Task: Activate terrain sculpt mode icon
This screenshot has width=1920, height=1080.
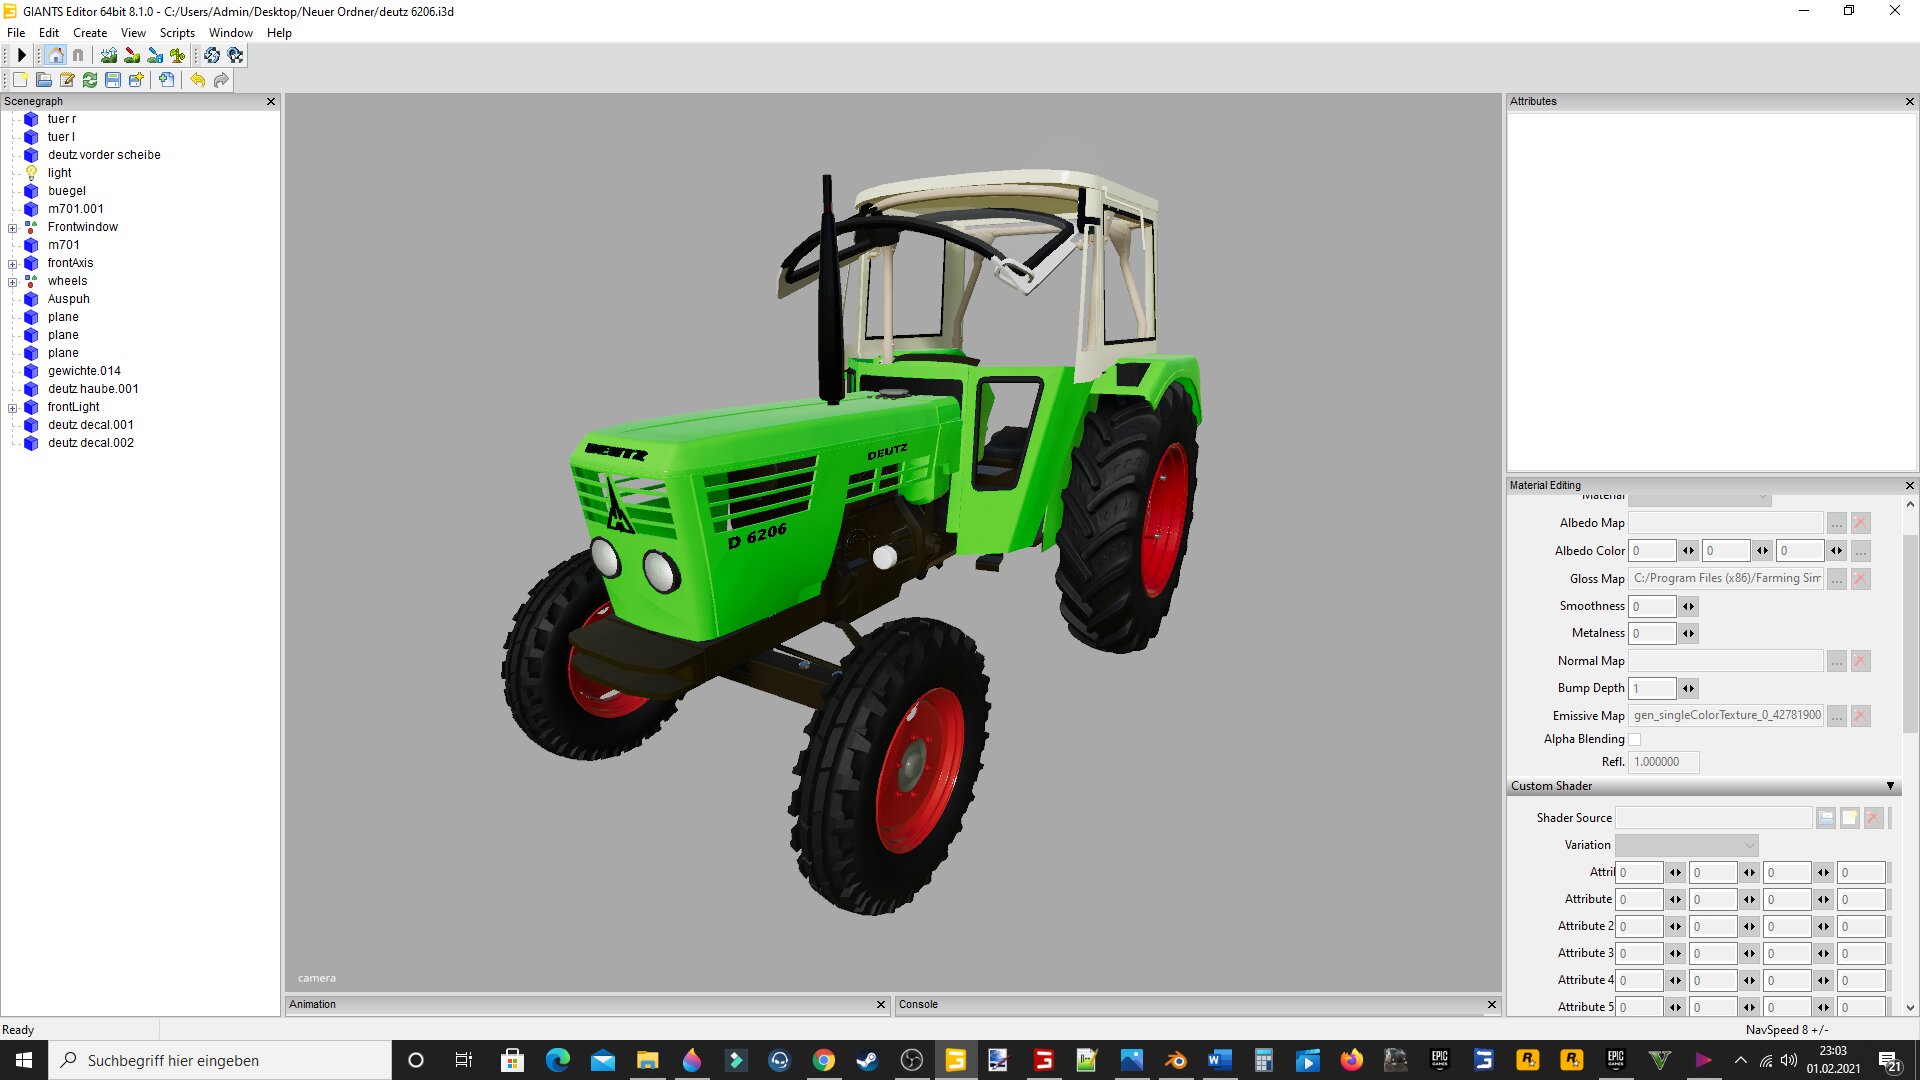Action: 108,56
